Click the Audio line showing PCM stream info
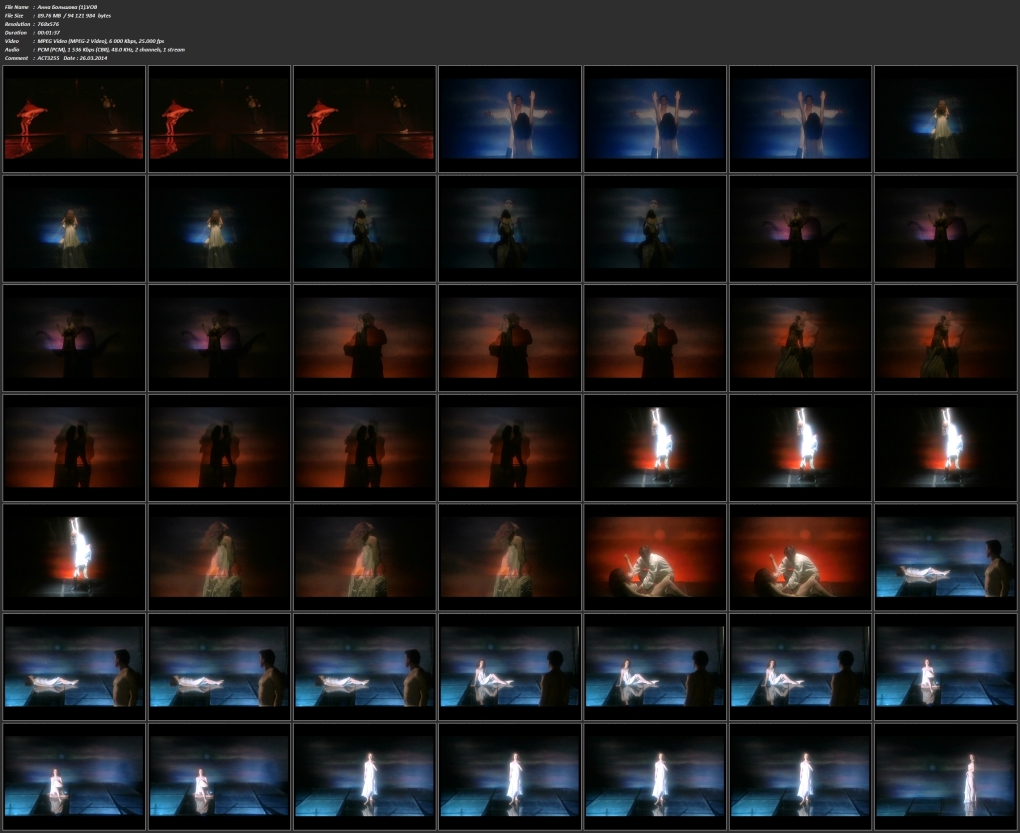Screen dimensions: 1020x833 (x=110, y=49)
